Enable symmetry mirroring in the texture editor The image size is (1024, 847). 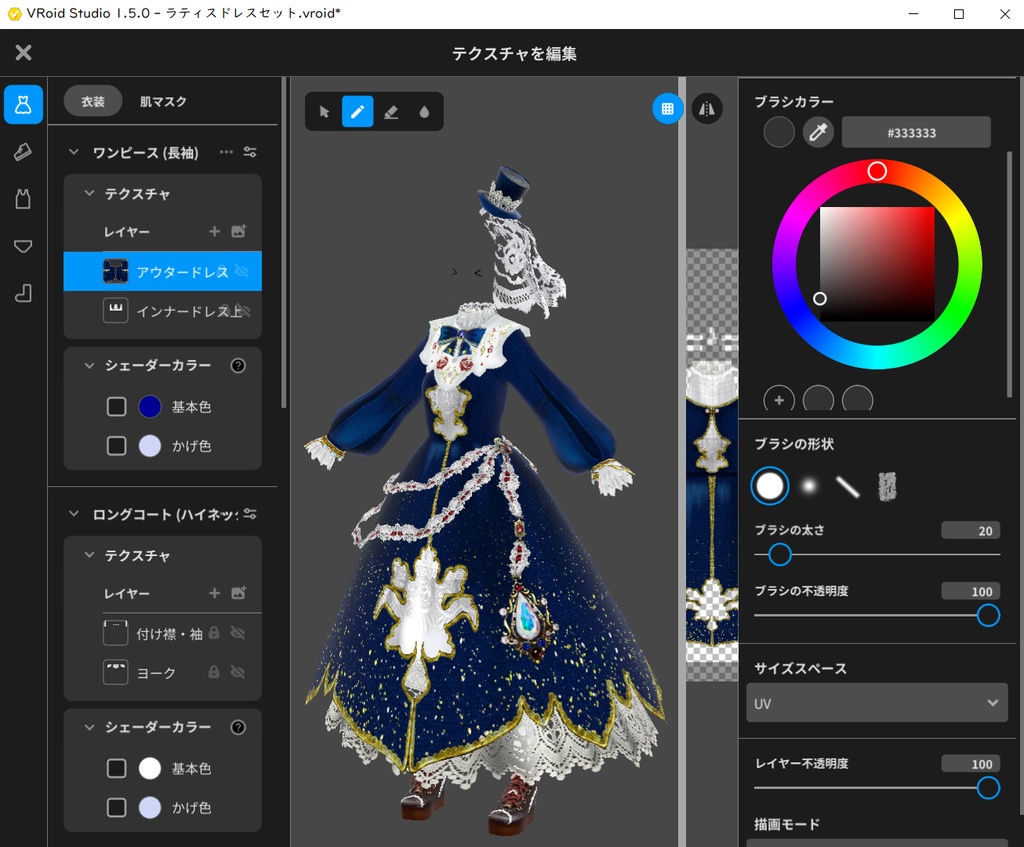point(707,108)
